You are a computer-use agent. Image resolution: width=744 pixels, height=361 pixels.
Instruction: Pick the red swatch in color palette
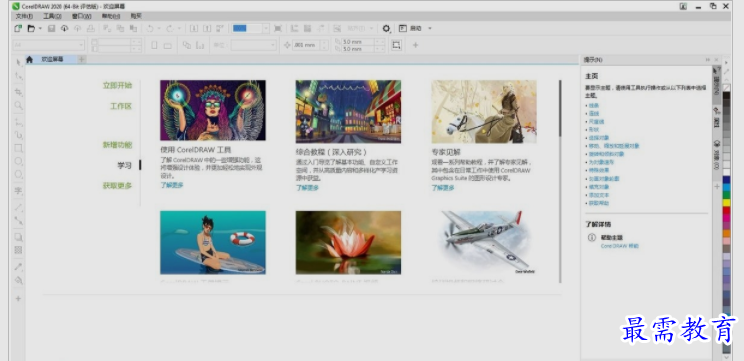(x=726, y=211)
